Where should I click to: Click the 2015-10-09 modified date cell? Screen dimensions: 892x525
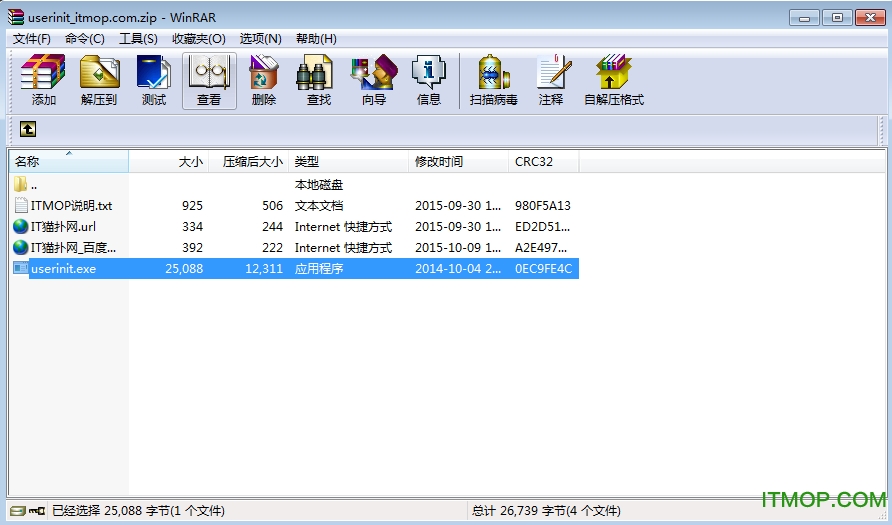point(458,247)
